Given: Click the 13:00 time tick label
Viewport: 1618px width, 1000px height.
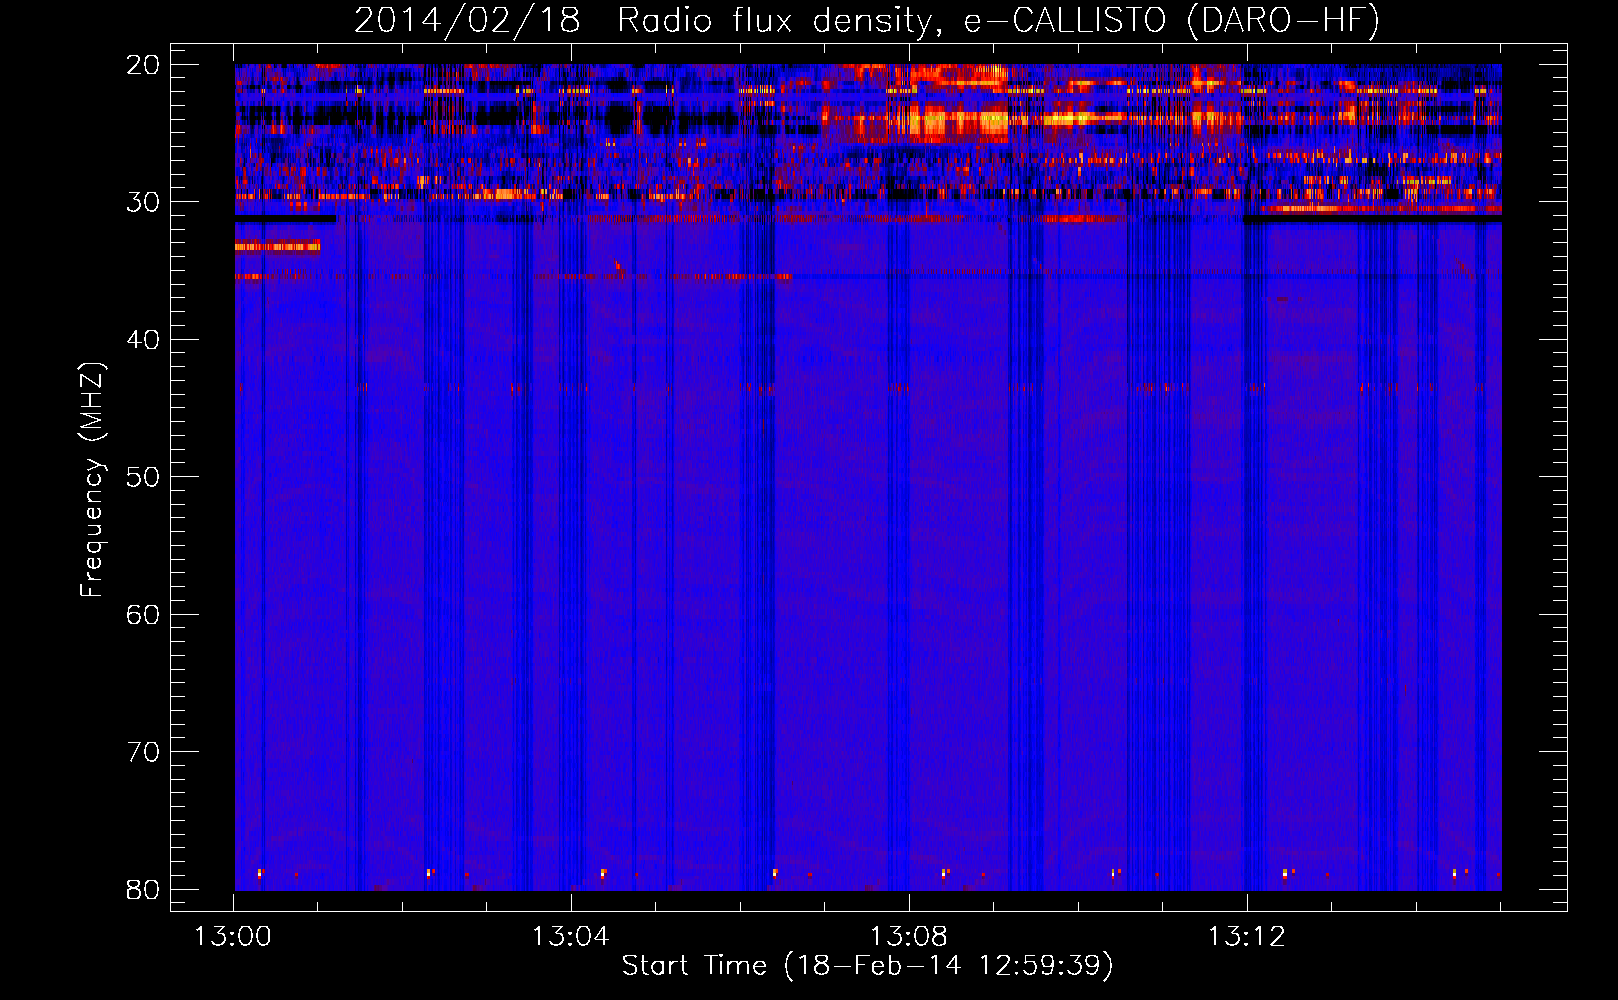Looking at the screenshot, I should pyautogui.click(x=233, y=936).
